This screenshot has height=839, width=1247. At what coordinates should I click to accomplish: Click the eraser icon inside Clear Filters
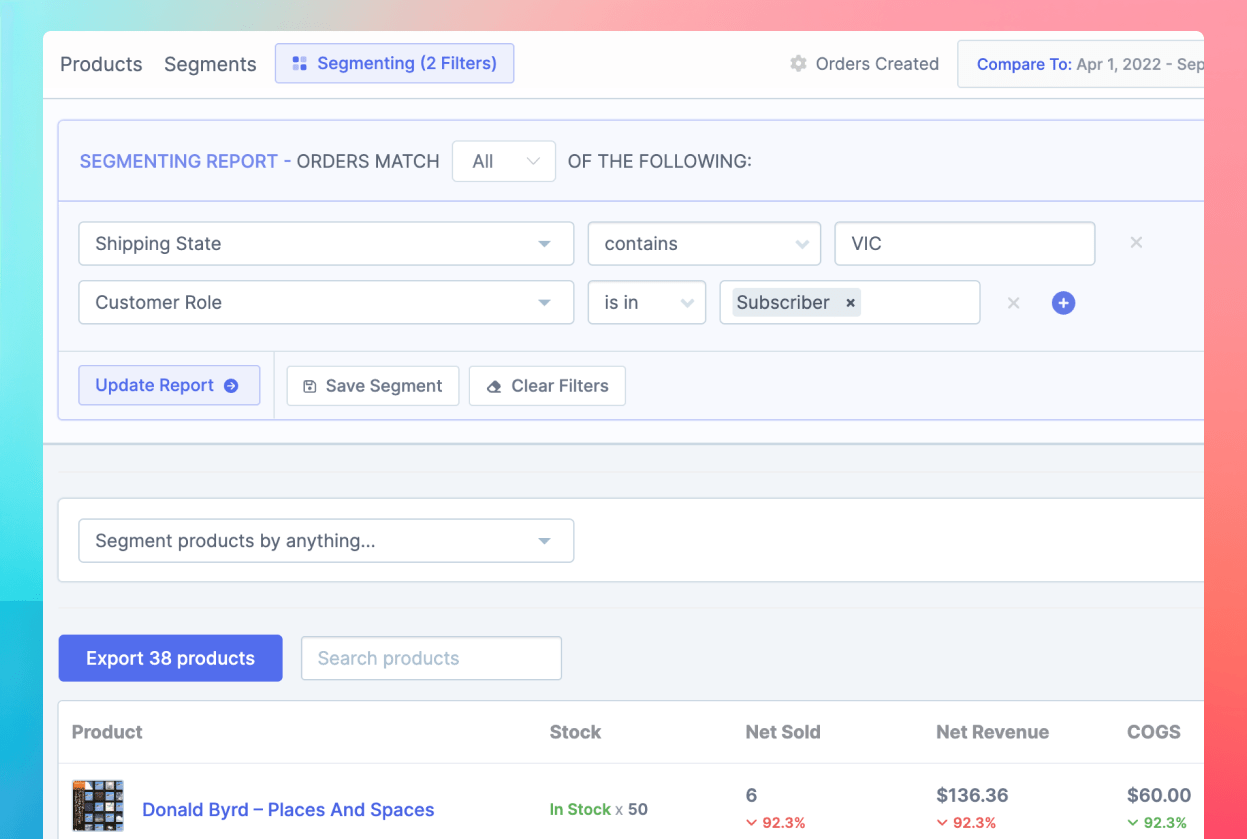point(493,385)
